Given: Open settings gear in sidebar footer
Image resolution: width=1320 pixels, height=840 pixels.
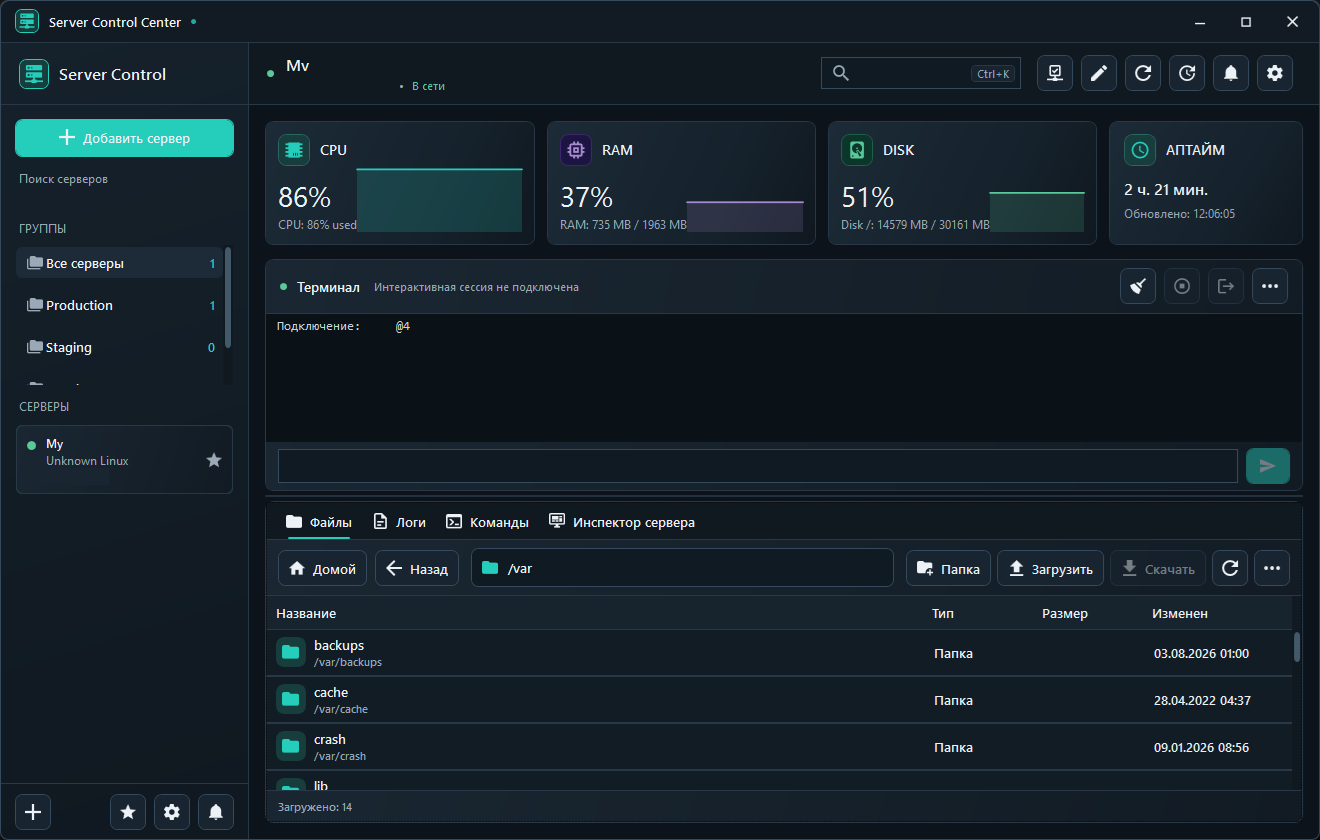Looking at the screenshot, I should tap(172, 812).
